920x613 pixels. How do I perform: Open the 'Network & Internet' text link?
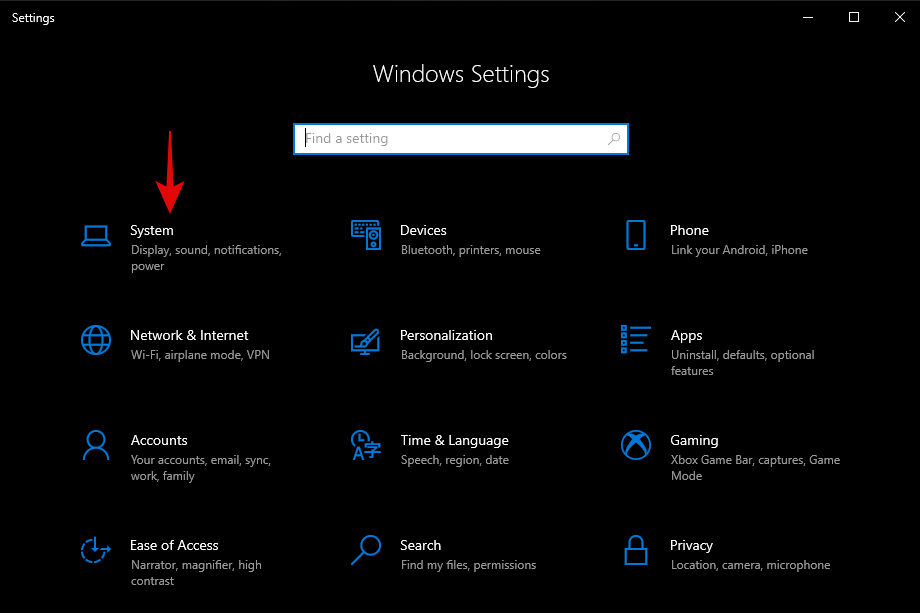189,335
